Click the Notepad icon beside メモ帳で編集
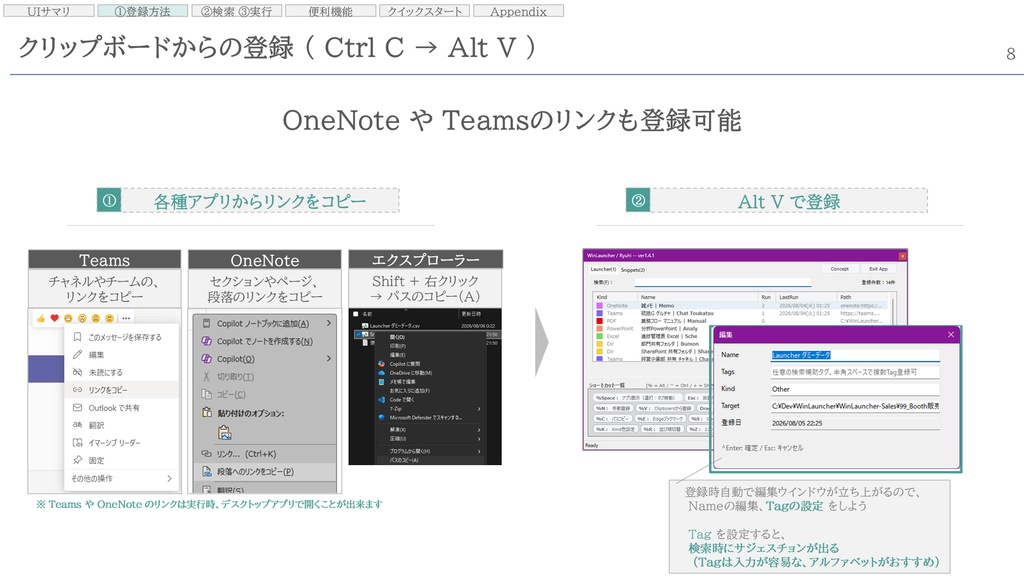This screenshot has height=576, width=1024. 381,381
